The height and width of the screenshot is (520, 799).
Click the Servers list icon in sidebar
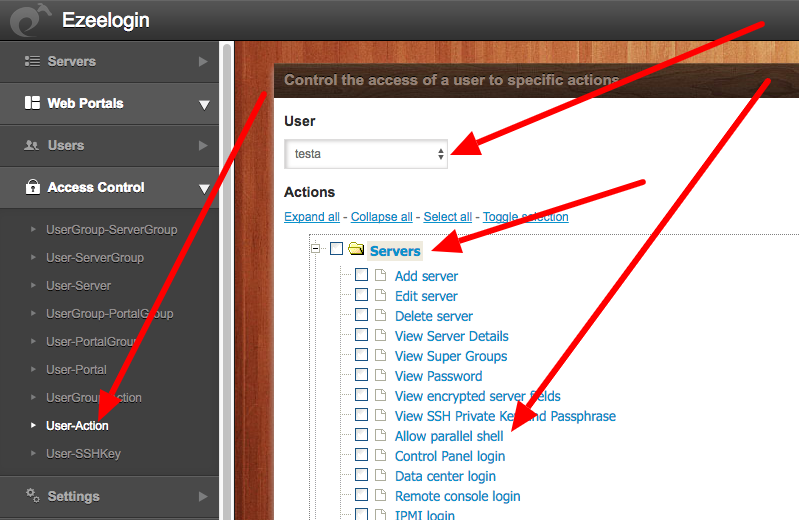tap(32, 61)
